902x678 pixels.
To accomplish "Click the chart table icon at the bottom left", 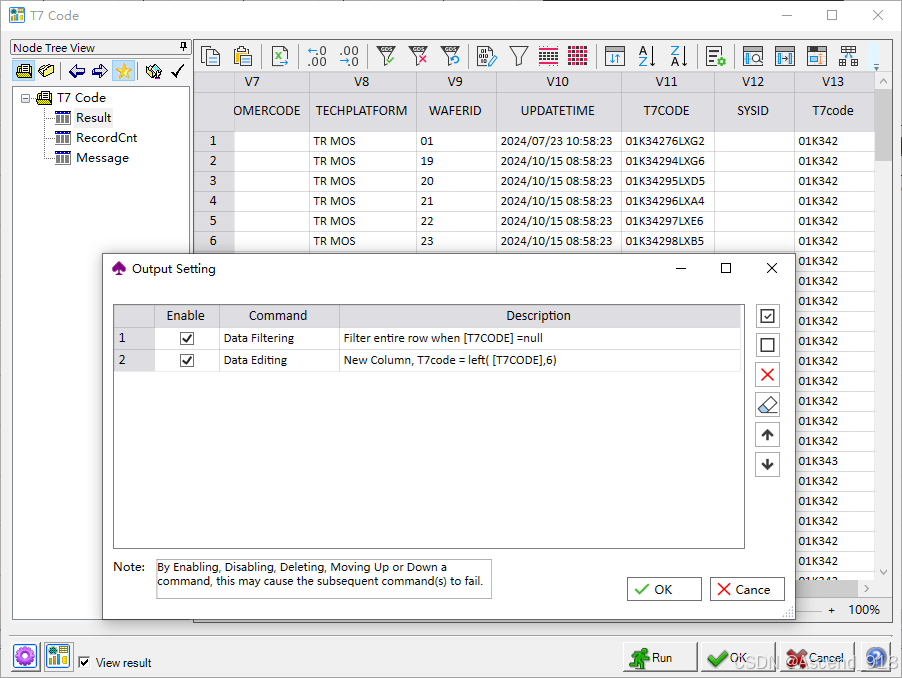I will coord(59,656).
